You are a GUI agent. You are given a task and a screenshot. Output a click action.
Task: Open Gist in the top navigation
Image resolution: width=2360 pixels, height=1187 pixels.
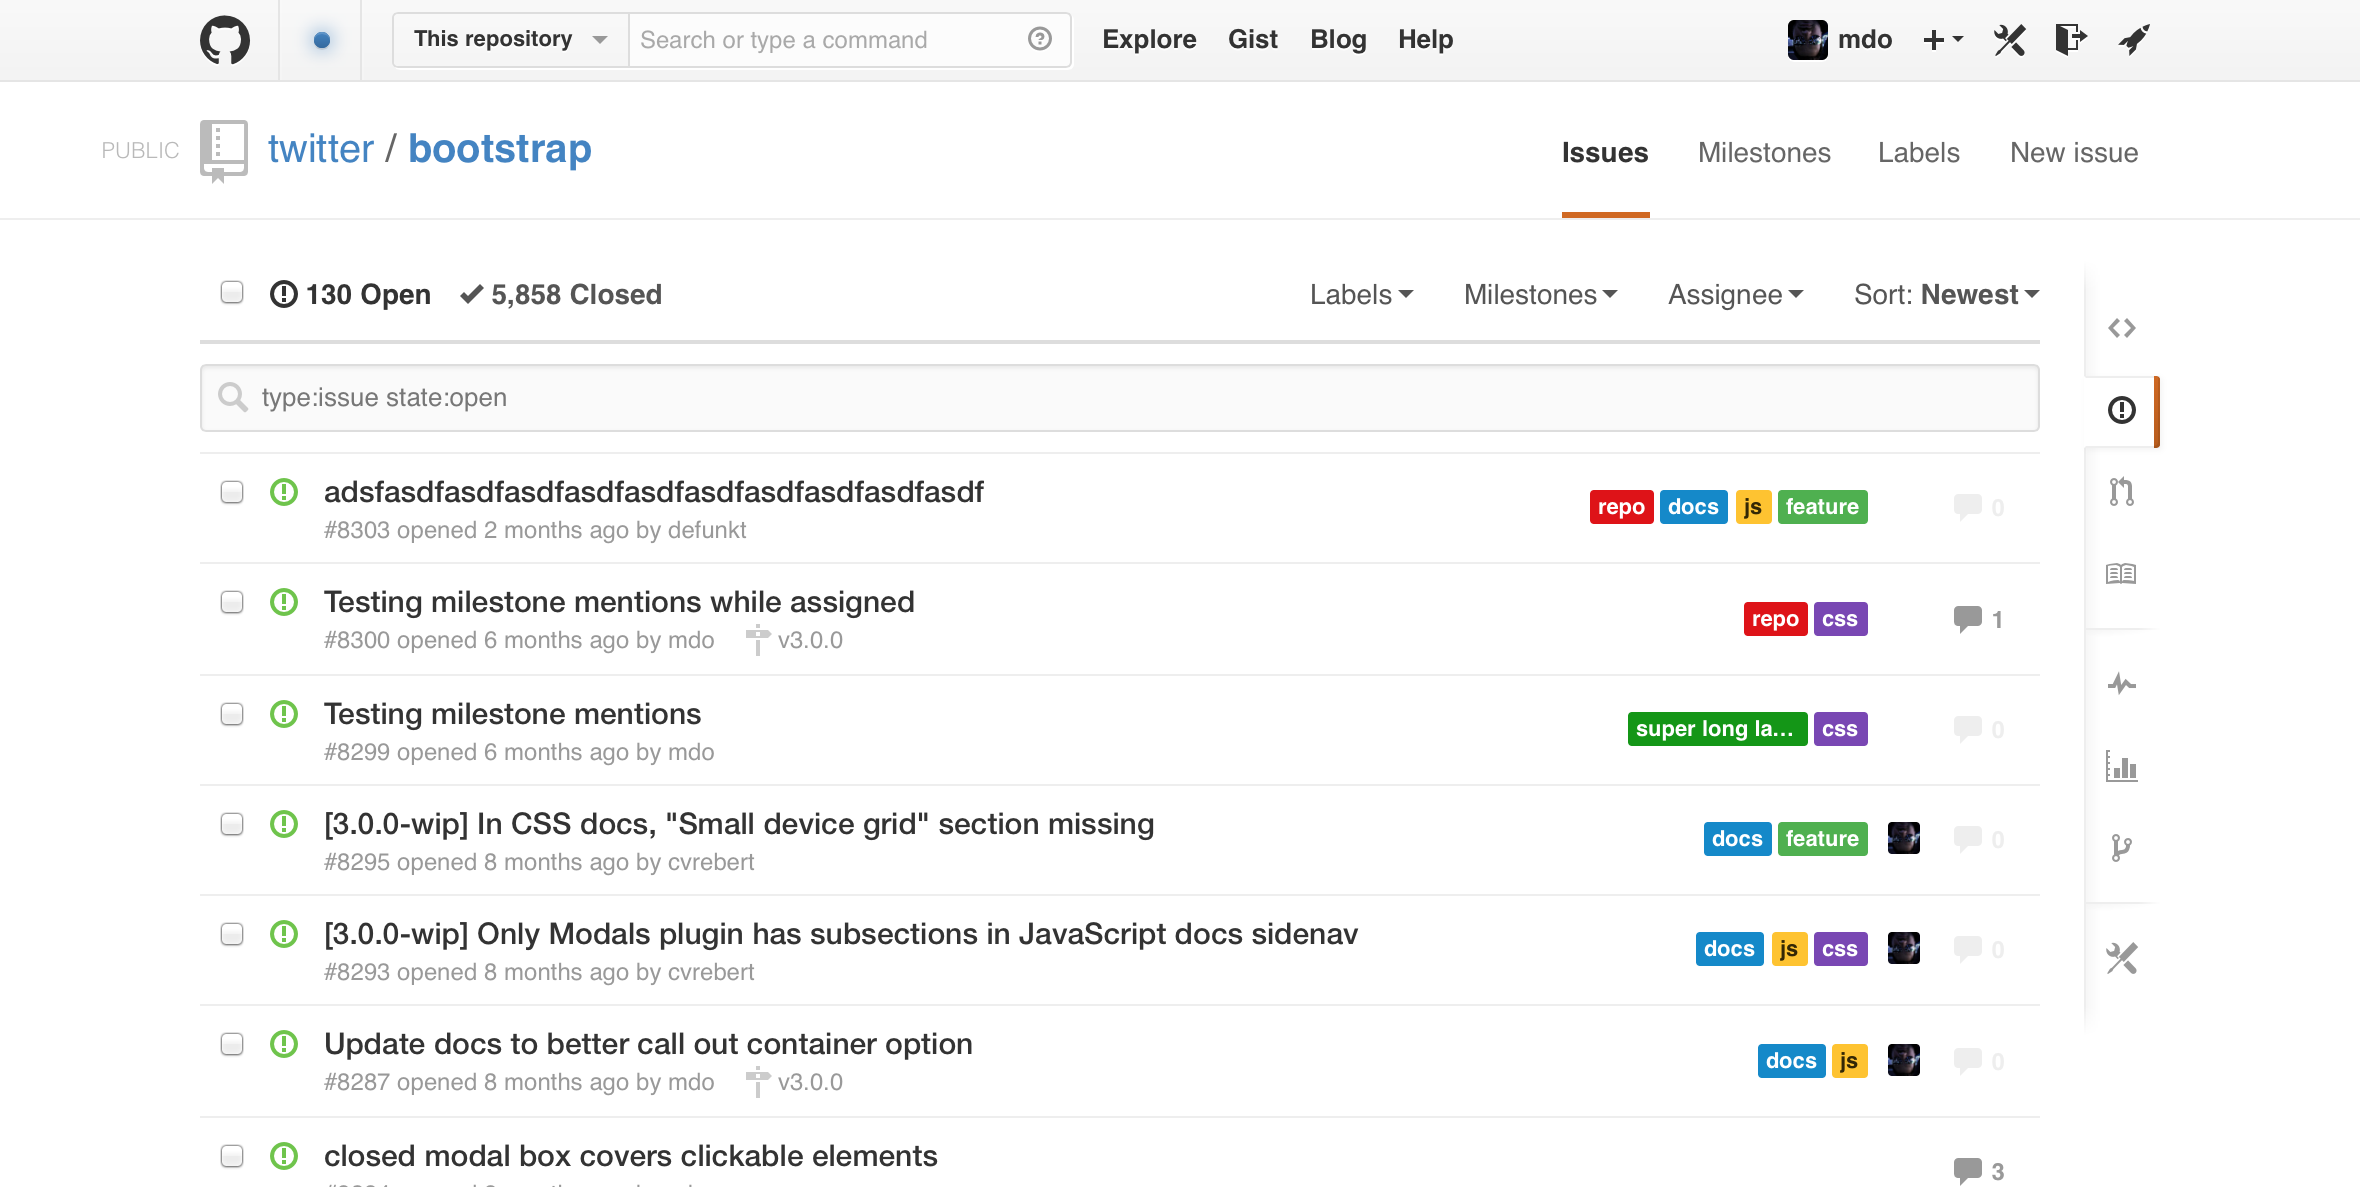1253,40
